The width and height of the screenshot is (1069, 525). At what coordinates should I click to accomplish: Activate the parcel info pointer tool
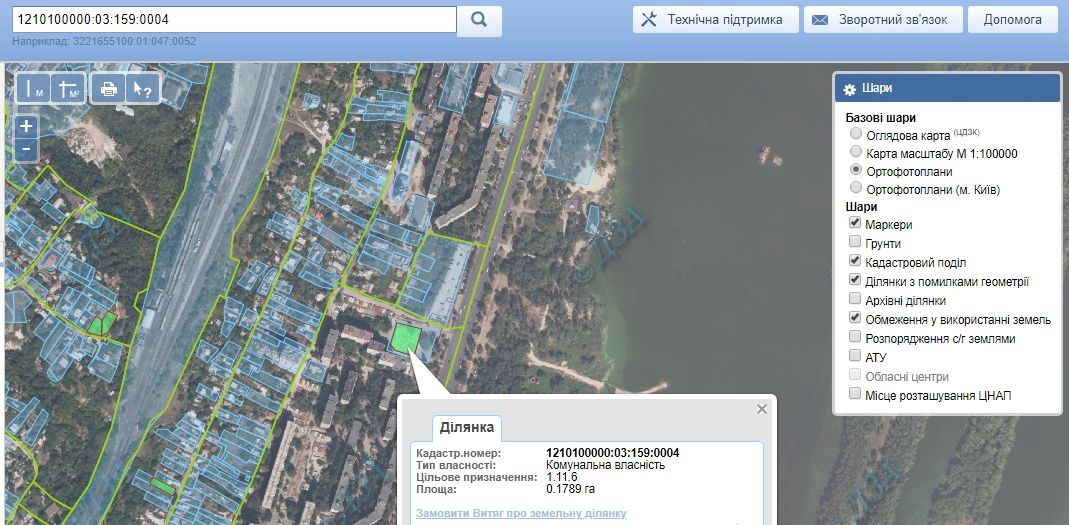tap(142, 88)
